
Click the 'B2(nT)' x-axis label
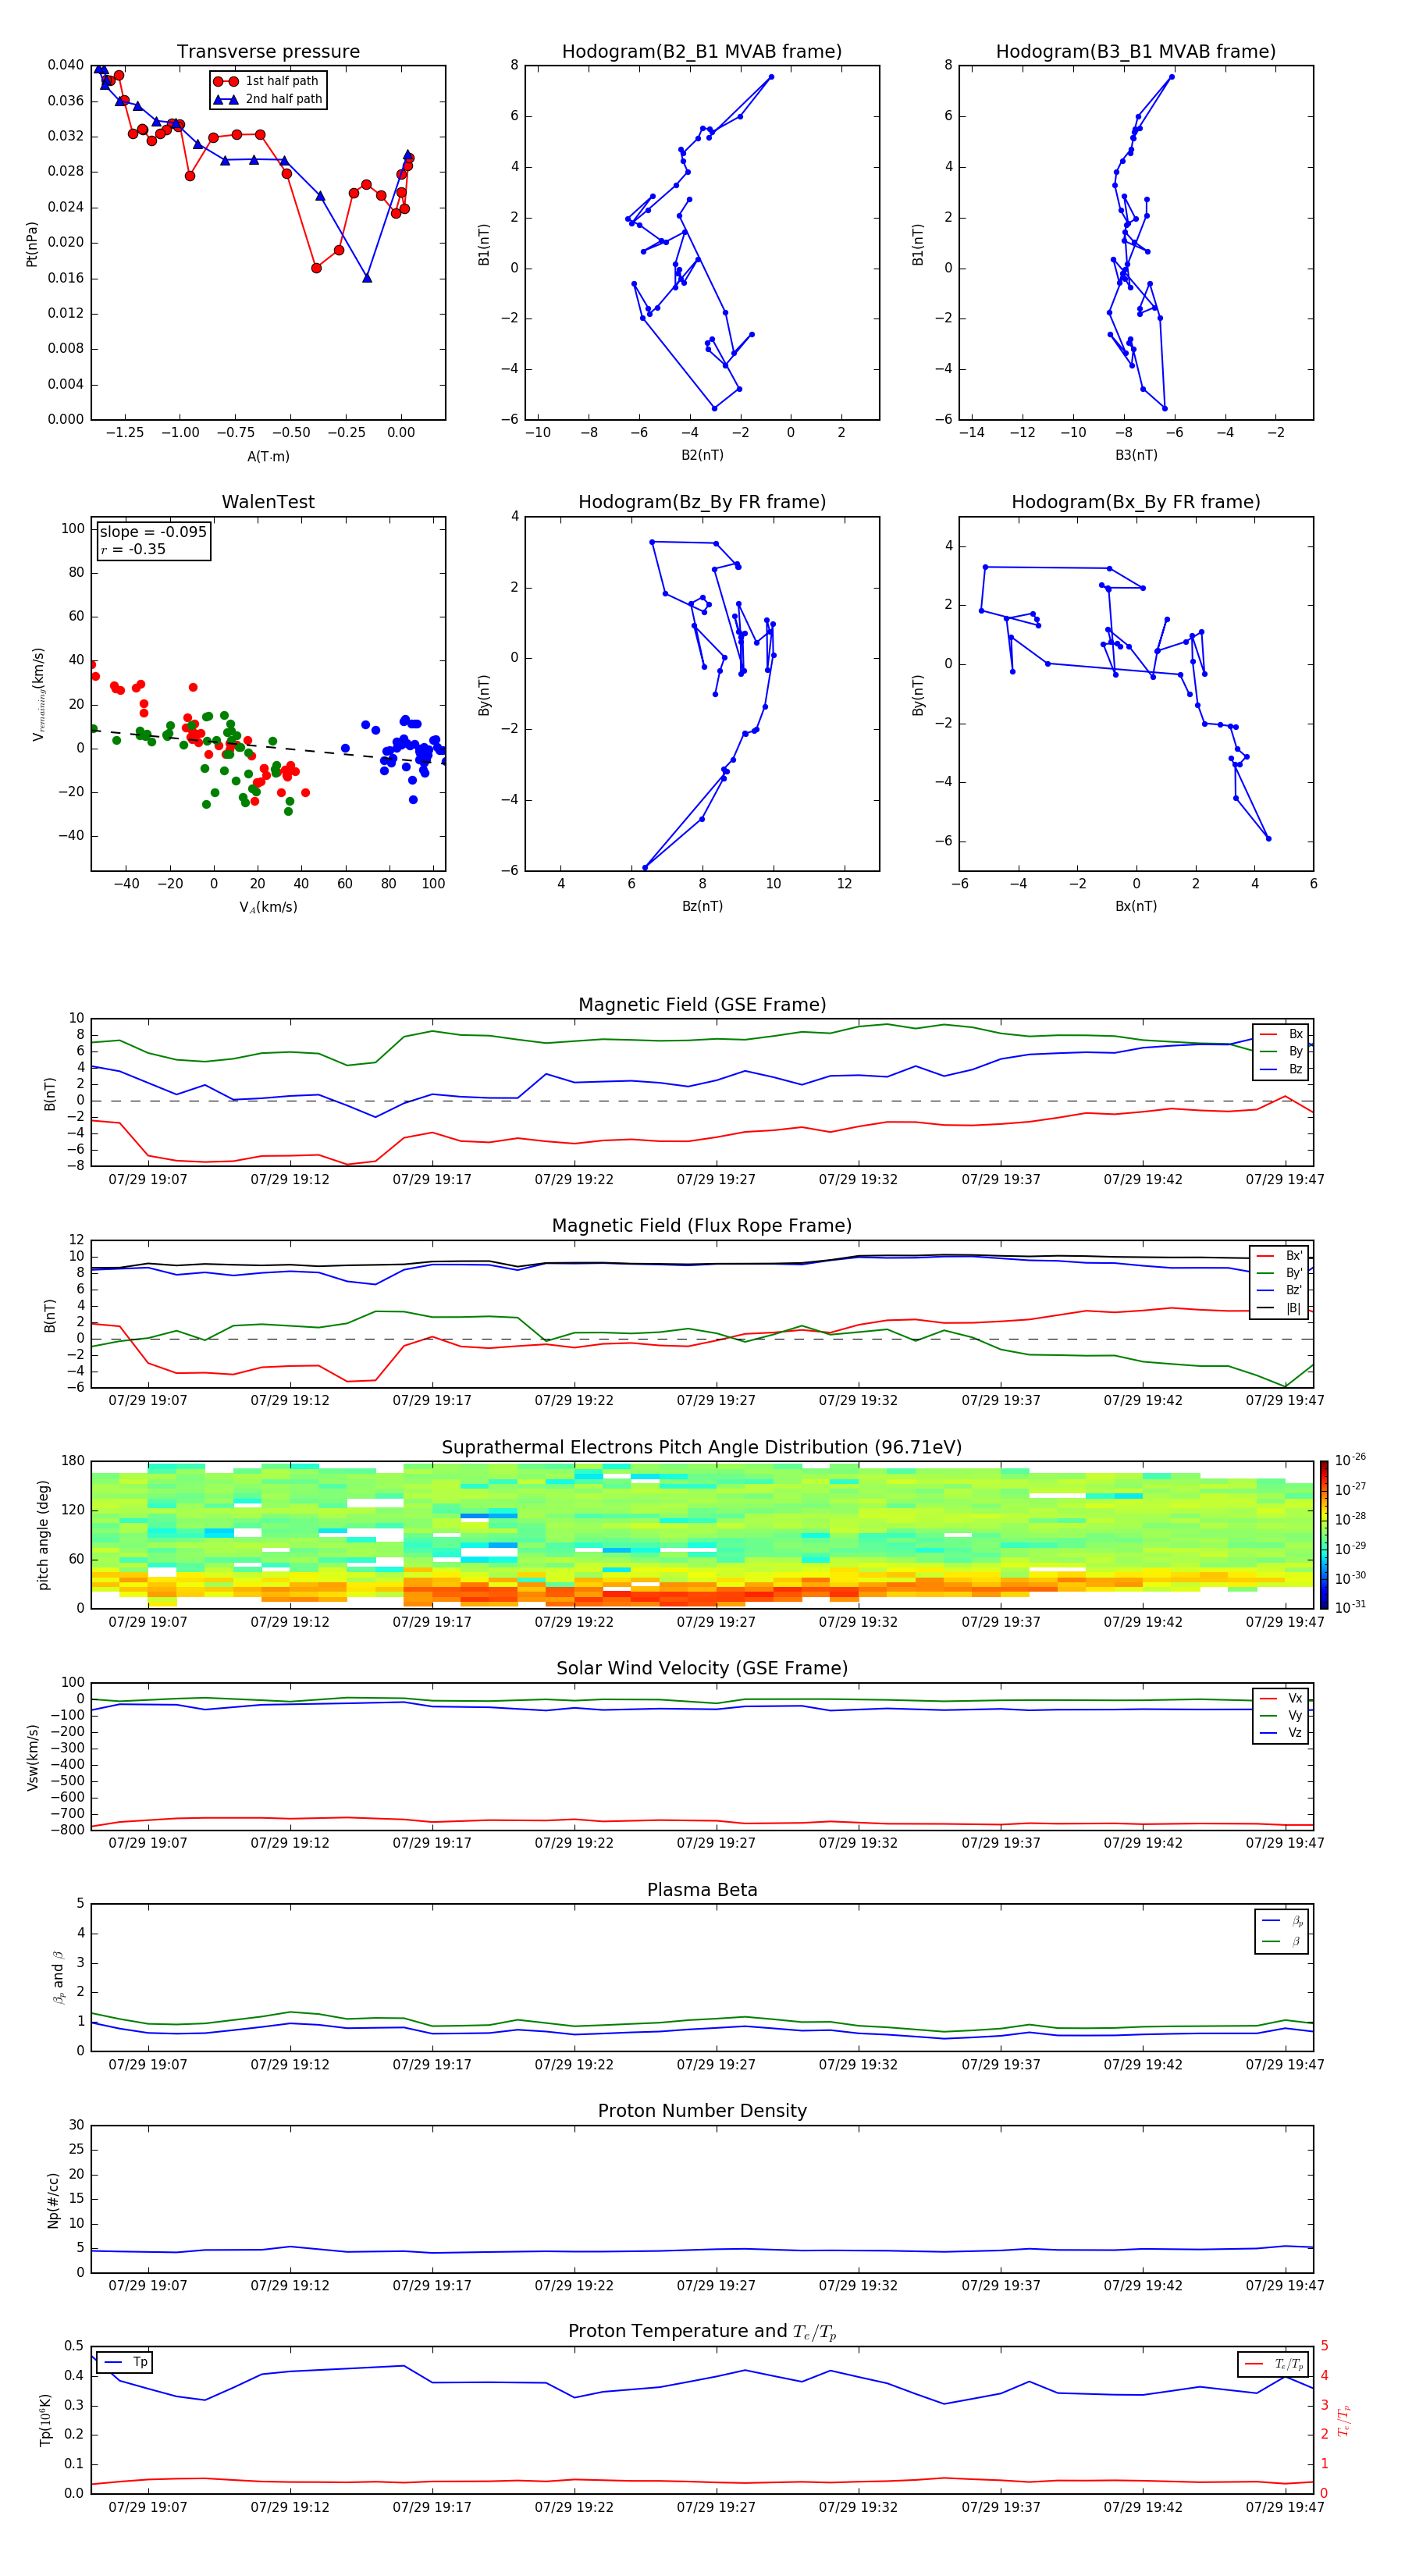click(x=702, y=455)
